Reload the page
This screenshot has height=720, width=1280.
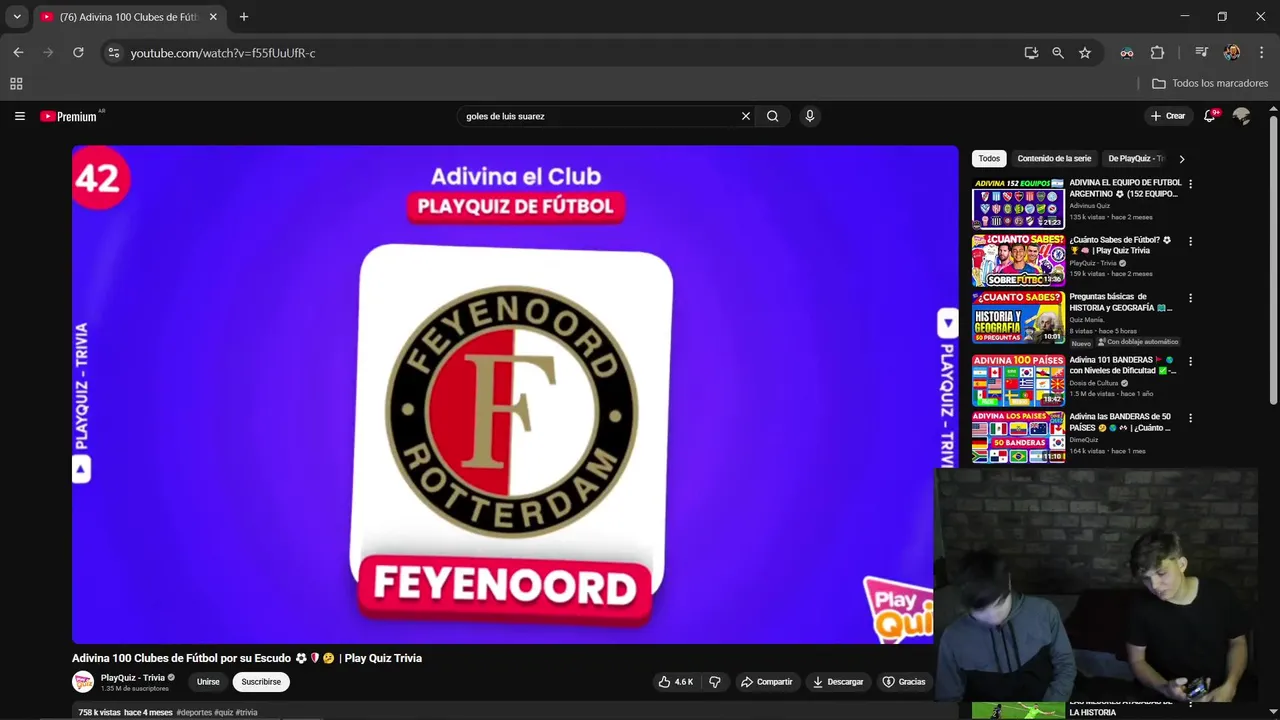tap(78, 53)
